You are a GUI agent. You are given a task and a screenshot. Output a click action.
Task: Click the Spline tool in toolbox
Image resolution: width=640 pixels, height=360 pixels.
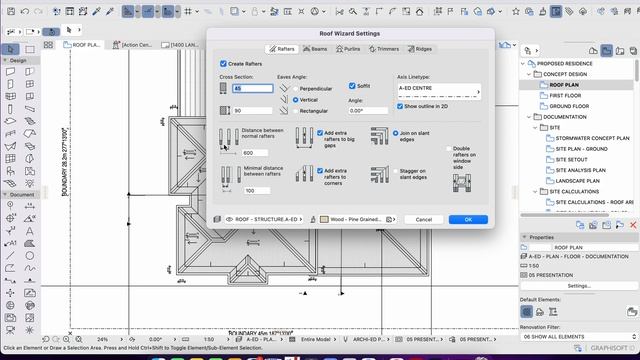[x=30, y=269]
